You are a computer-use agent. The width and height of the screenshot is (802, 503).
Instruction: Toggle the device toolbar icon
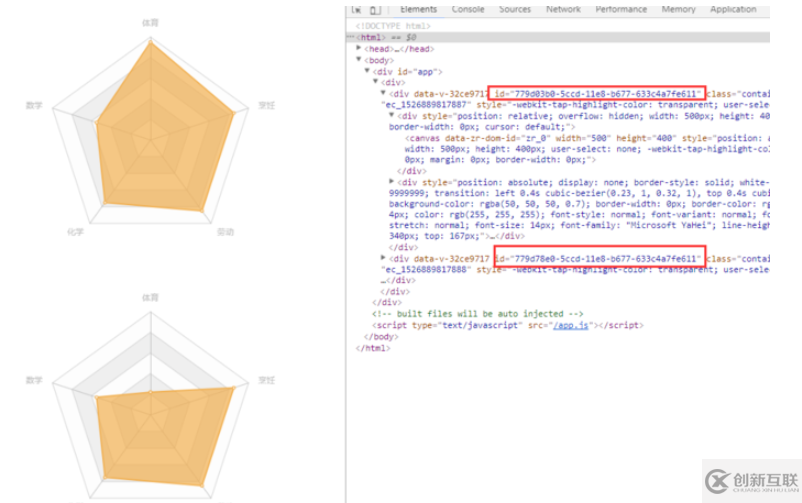[x=375, y=9]
